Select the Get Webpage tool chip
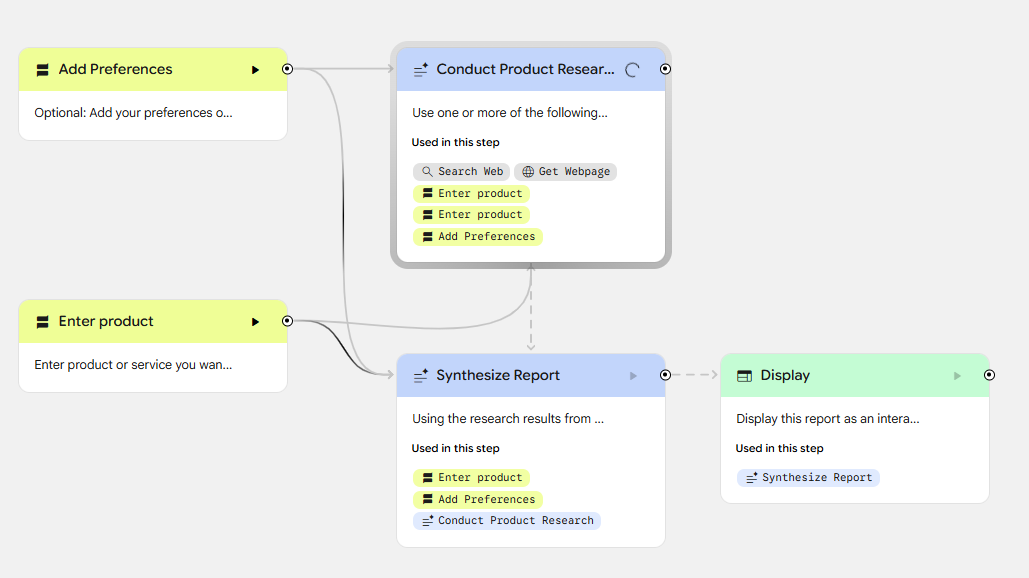The image size is (1029, 578). coord(565,172)
